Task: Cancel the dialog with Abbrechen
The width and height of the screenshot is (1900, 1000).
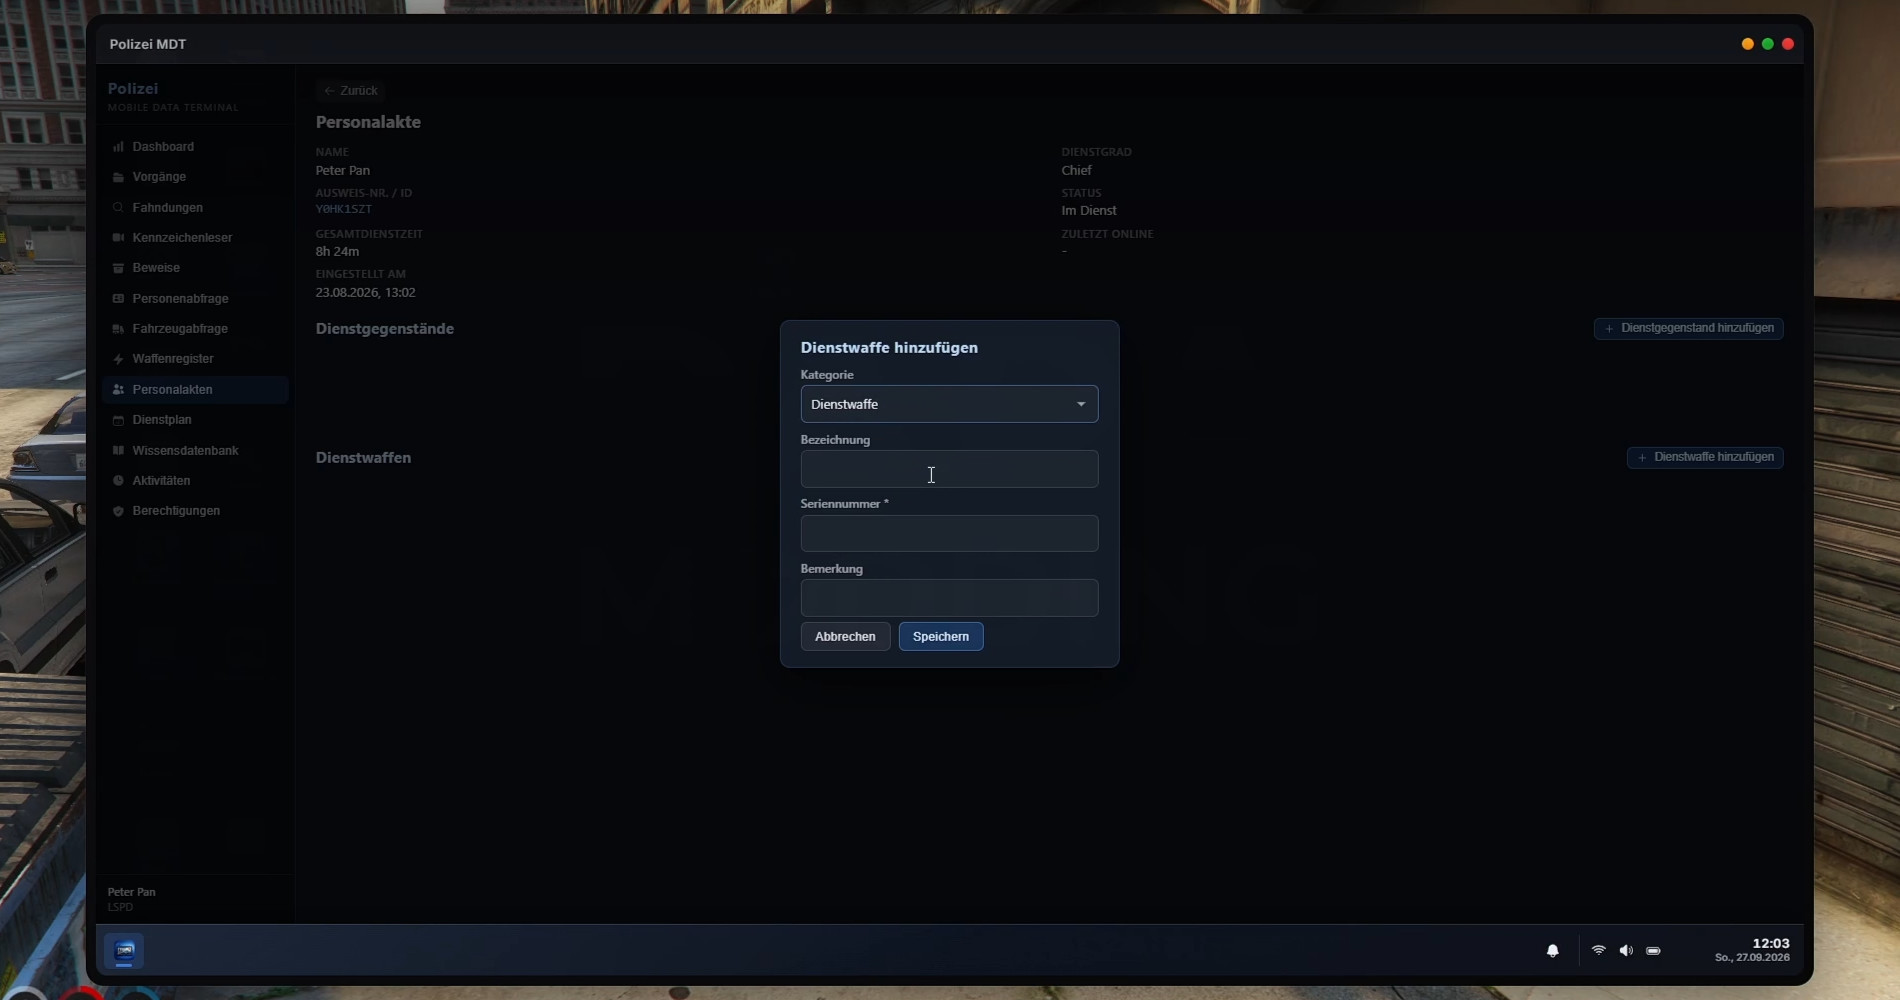Action: click(x=845, y=637)
